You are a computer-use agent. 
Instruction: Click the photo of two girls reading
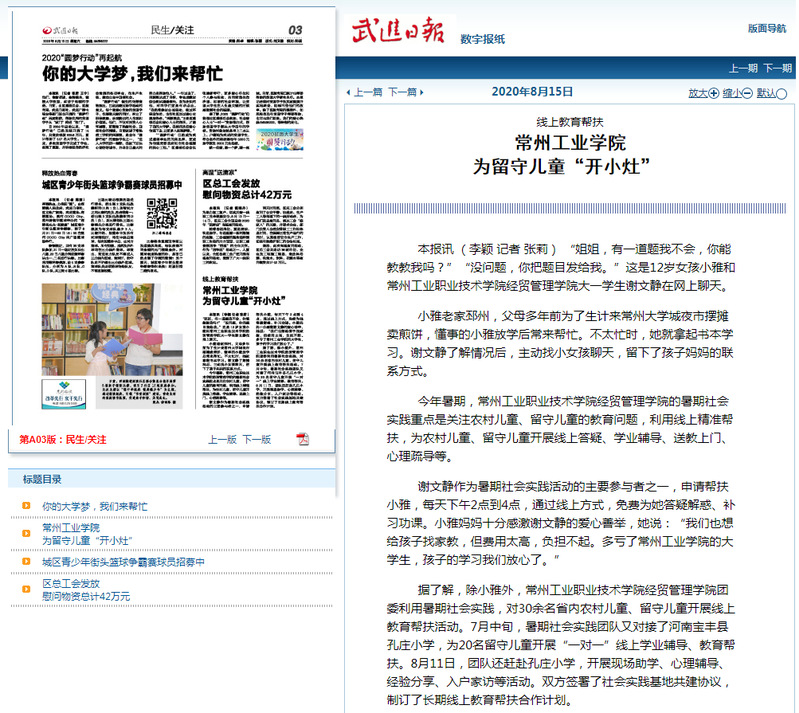112,330
